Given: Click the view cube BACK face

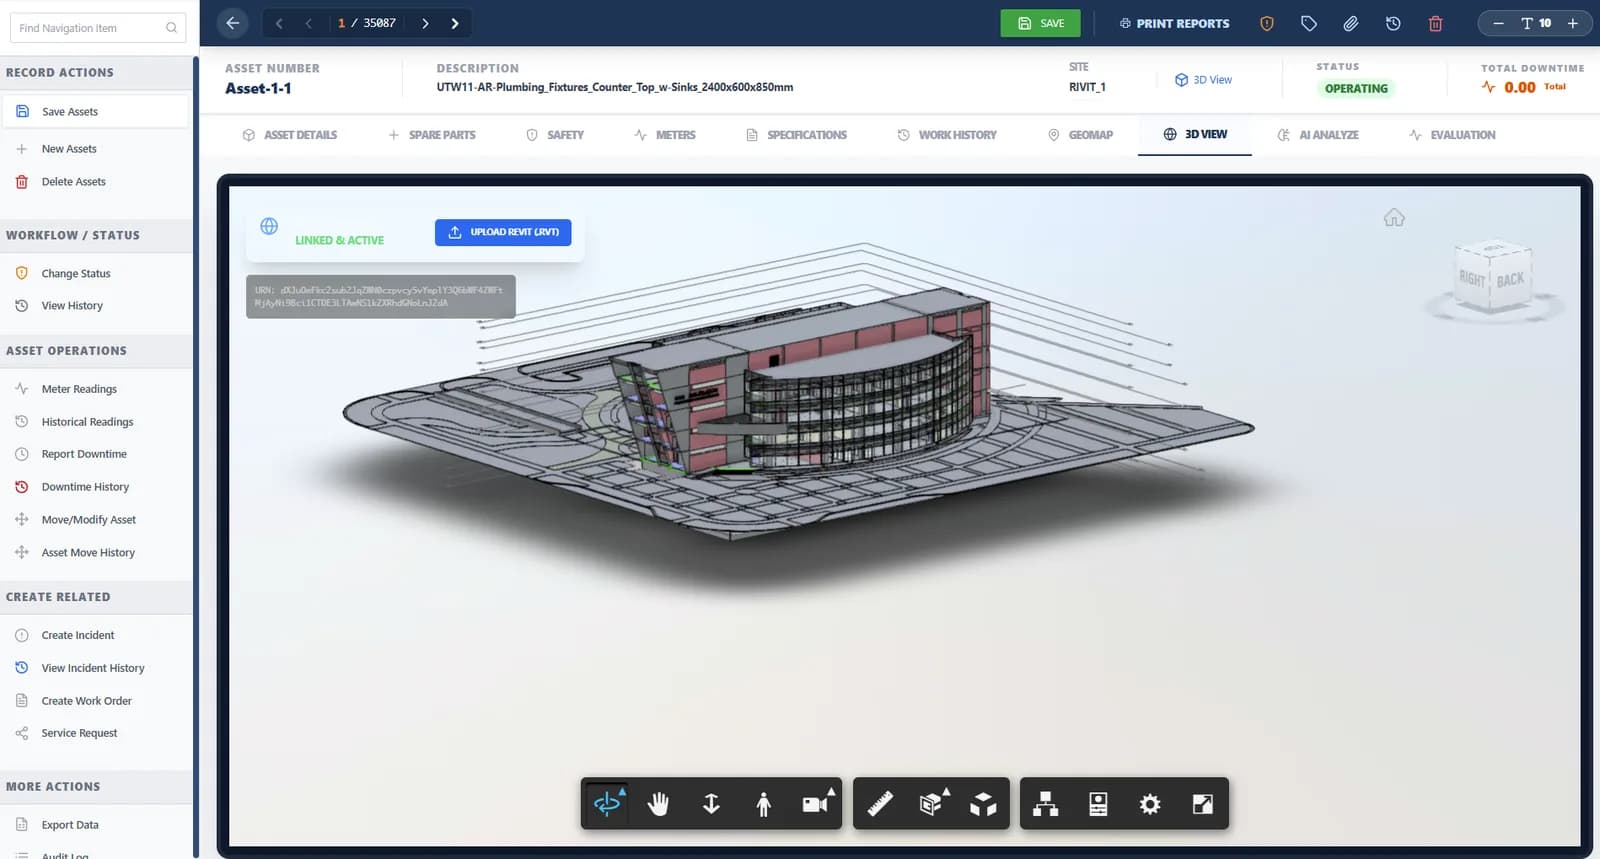Looking at the screenshot, I should click(x=1510, y=280).
